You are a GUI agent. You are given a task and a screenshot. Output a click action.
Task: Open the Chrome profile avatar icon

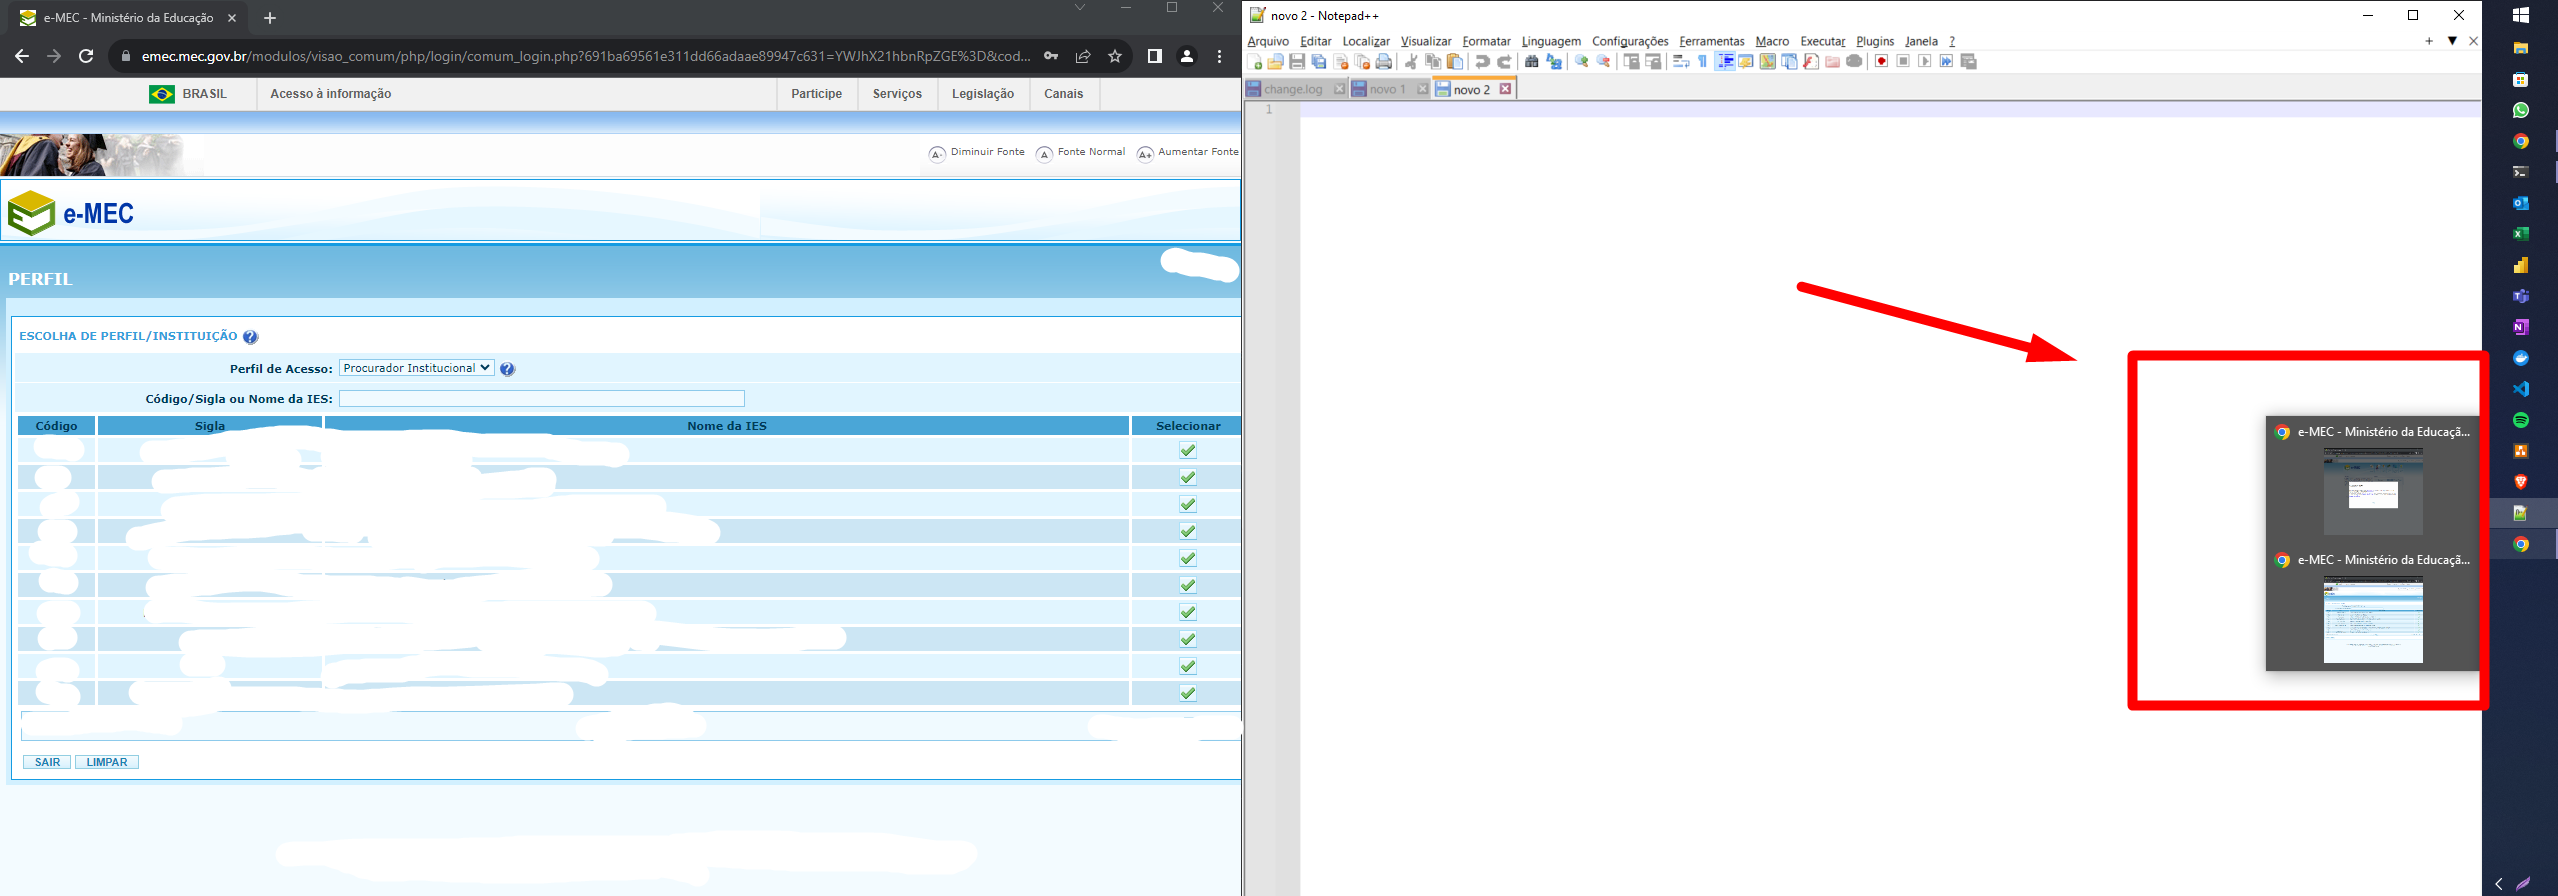pyautogui.click(x=1187, y=56)
